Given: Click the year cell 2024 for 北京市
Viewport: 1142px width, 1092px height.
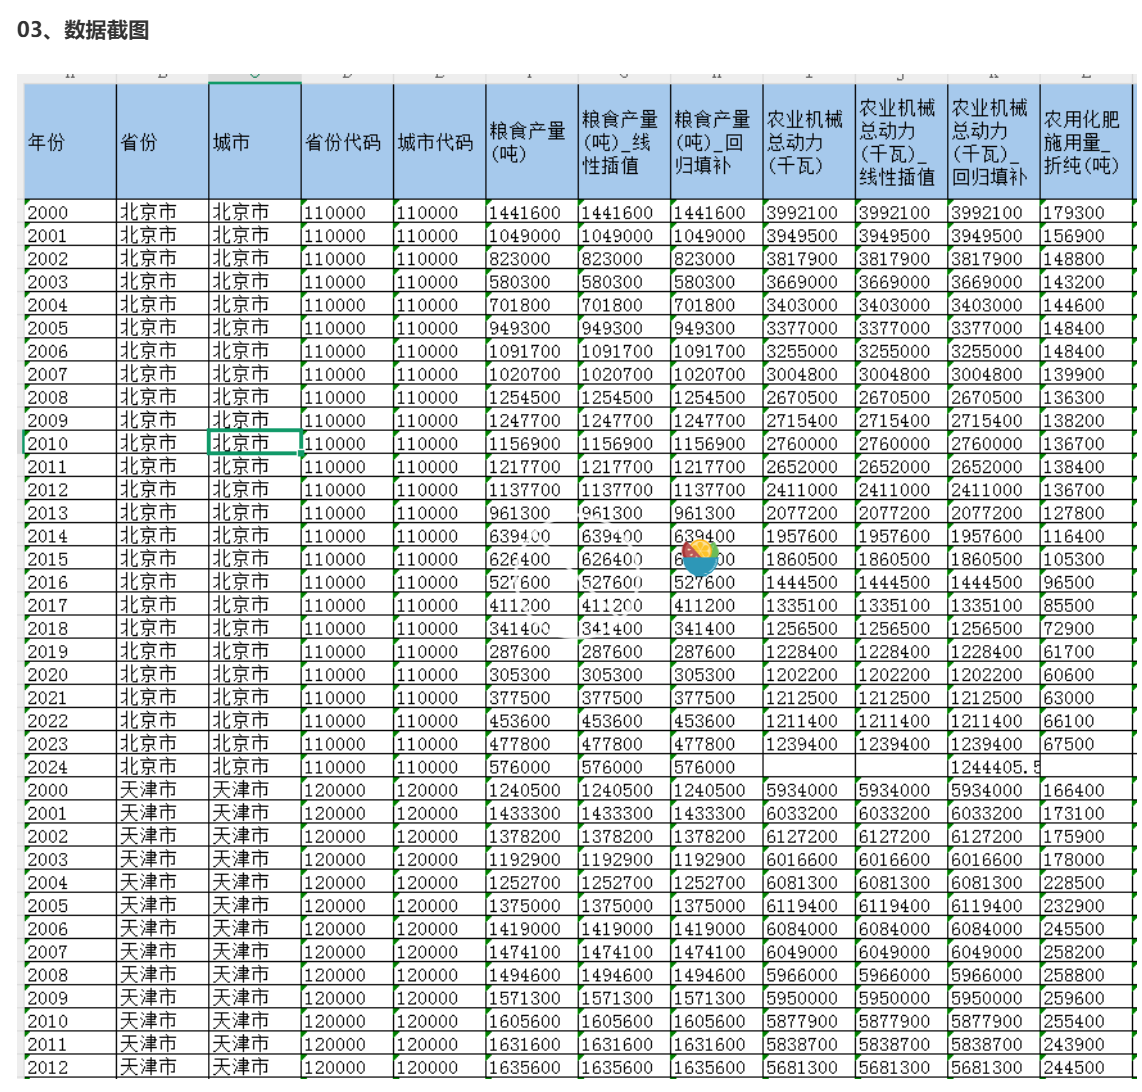Looking at the screenshot, I should pyautogui.click(x=70, y=766).
